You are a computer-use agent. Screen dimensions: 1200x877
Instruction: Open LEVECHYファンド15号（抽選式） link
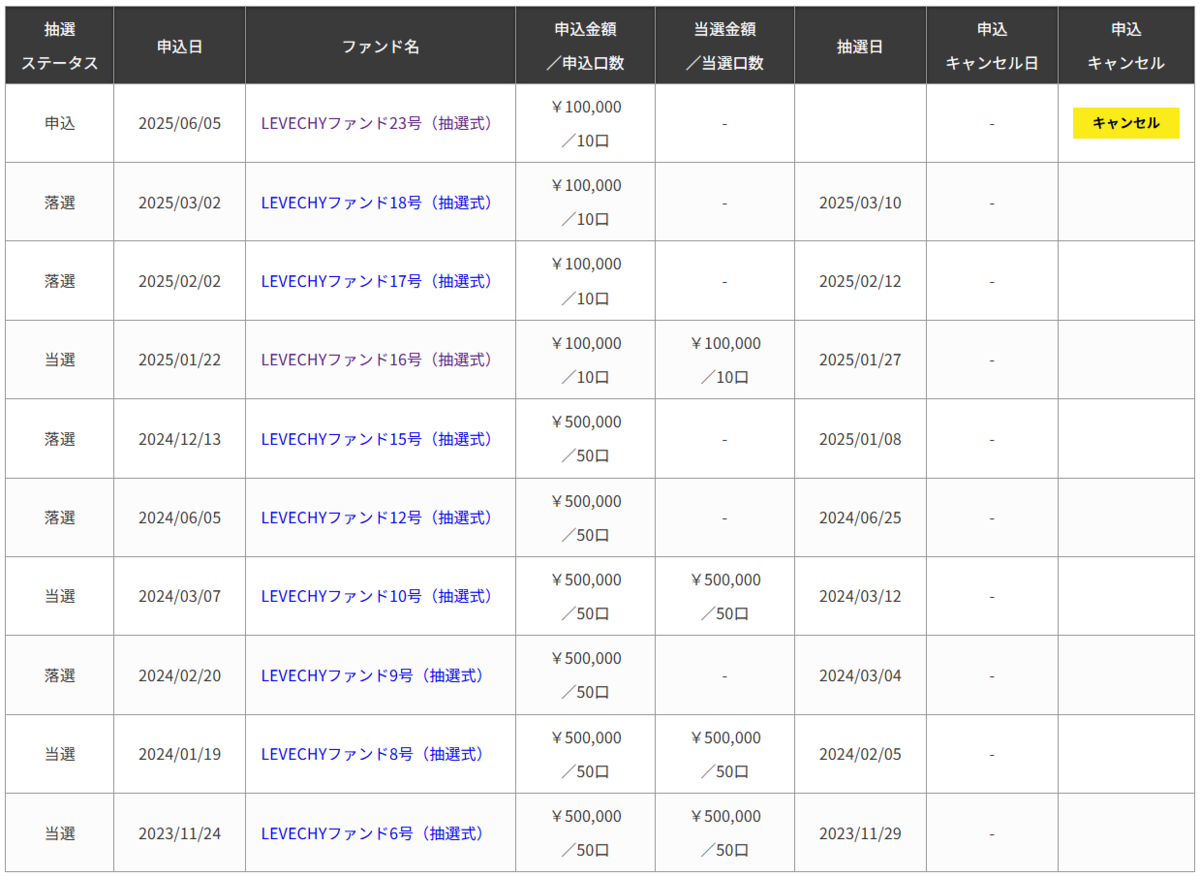[x=378, y=439]
